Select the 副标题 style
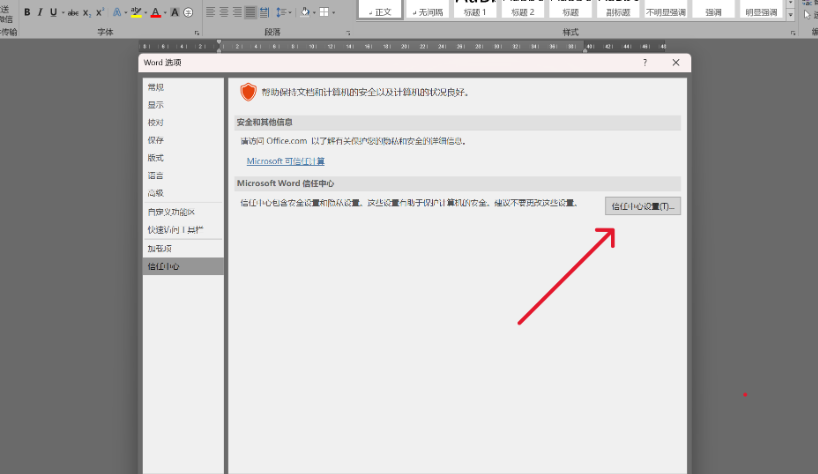818x474 pixels. [x=618, y=9]
